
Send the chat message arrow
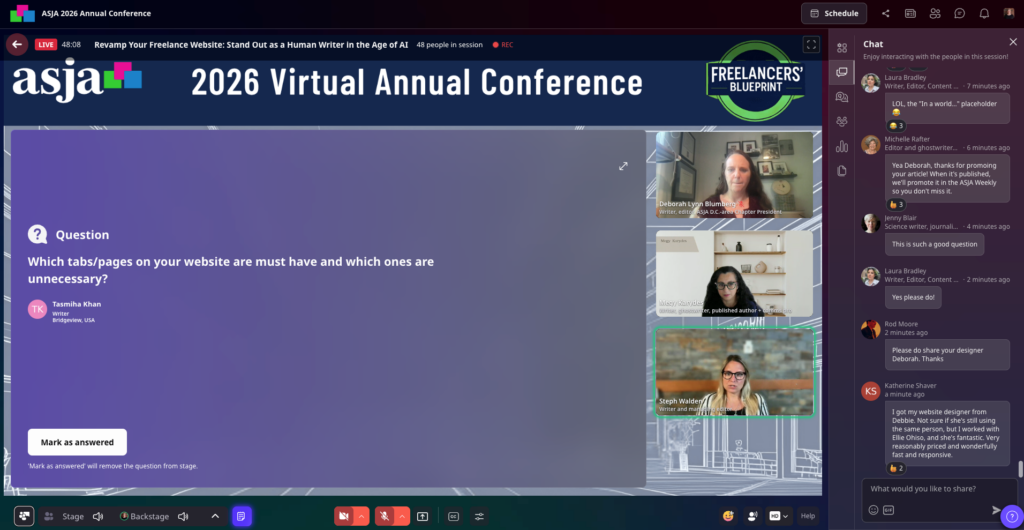(997, 510)
